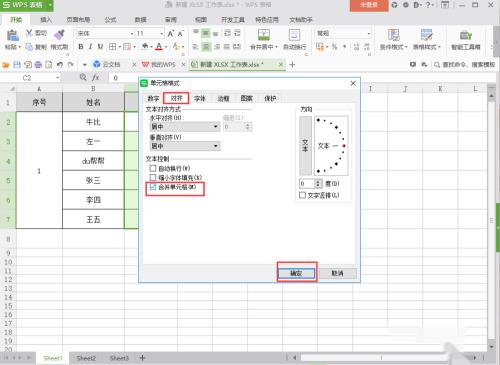500x365 pixels.
Task: Click the Open folder icon in quick access bar
Action: pos(6,64)
